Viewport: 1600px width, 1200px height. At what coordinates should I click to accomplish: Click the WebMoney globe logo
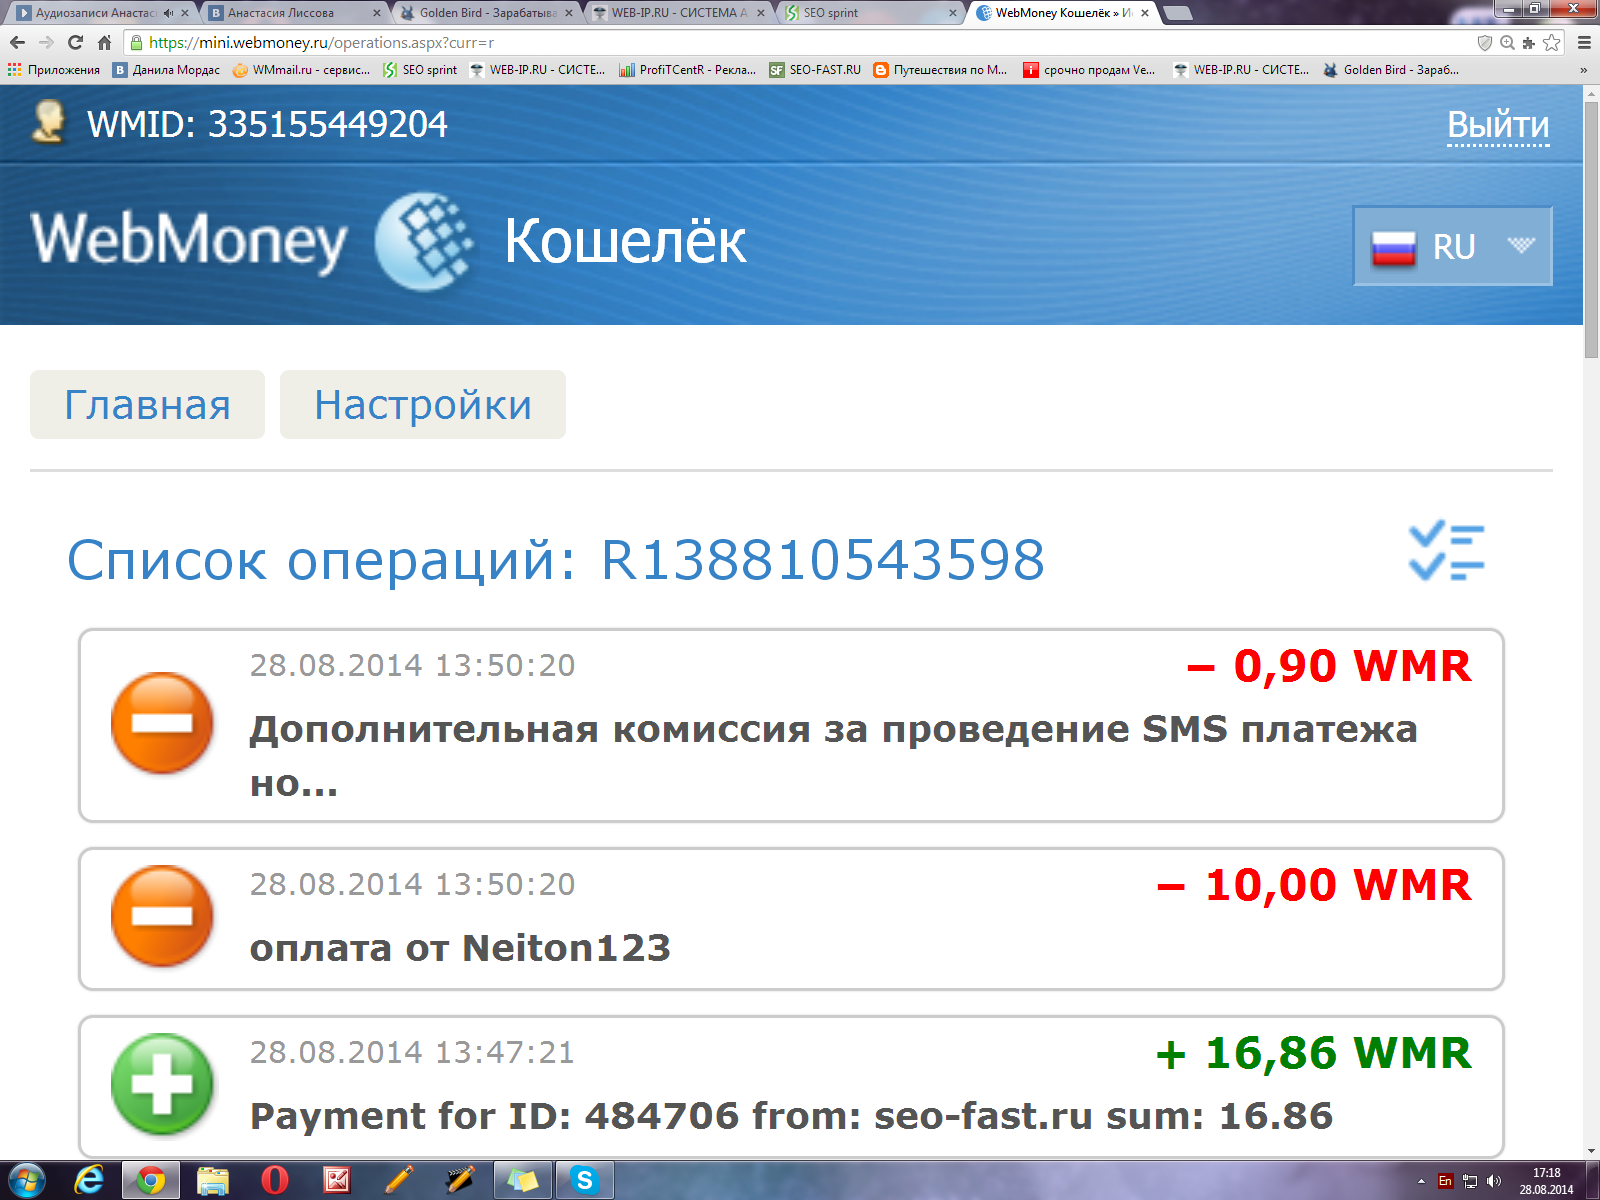click(424, 241)
